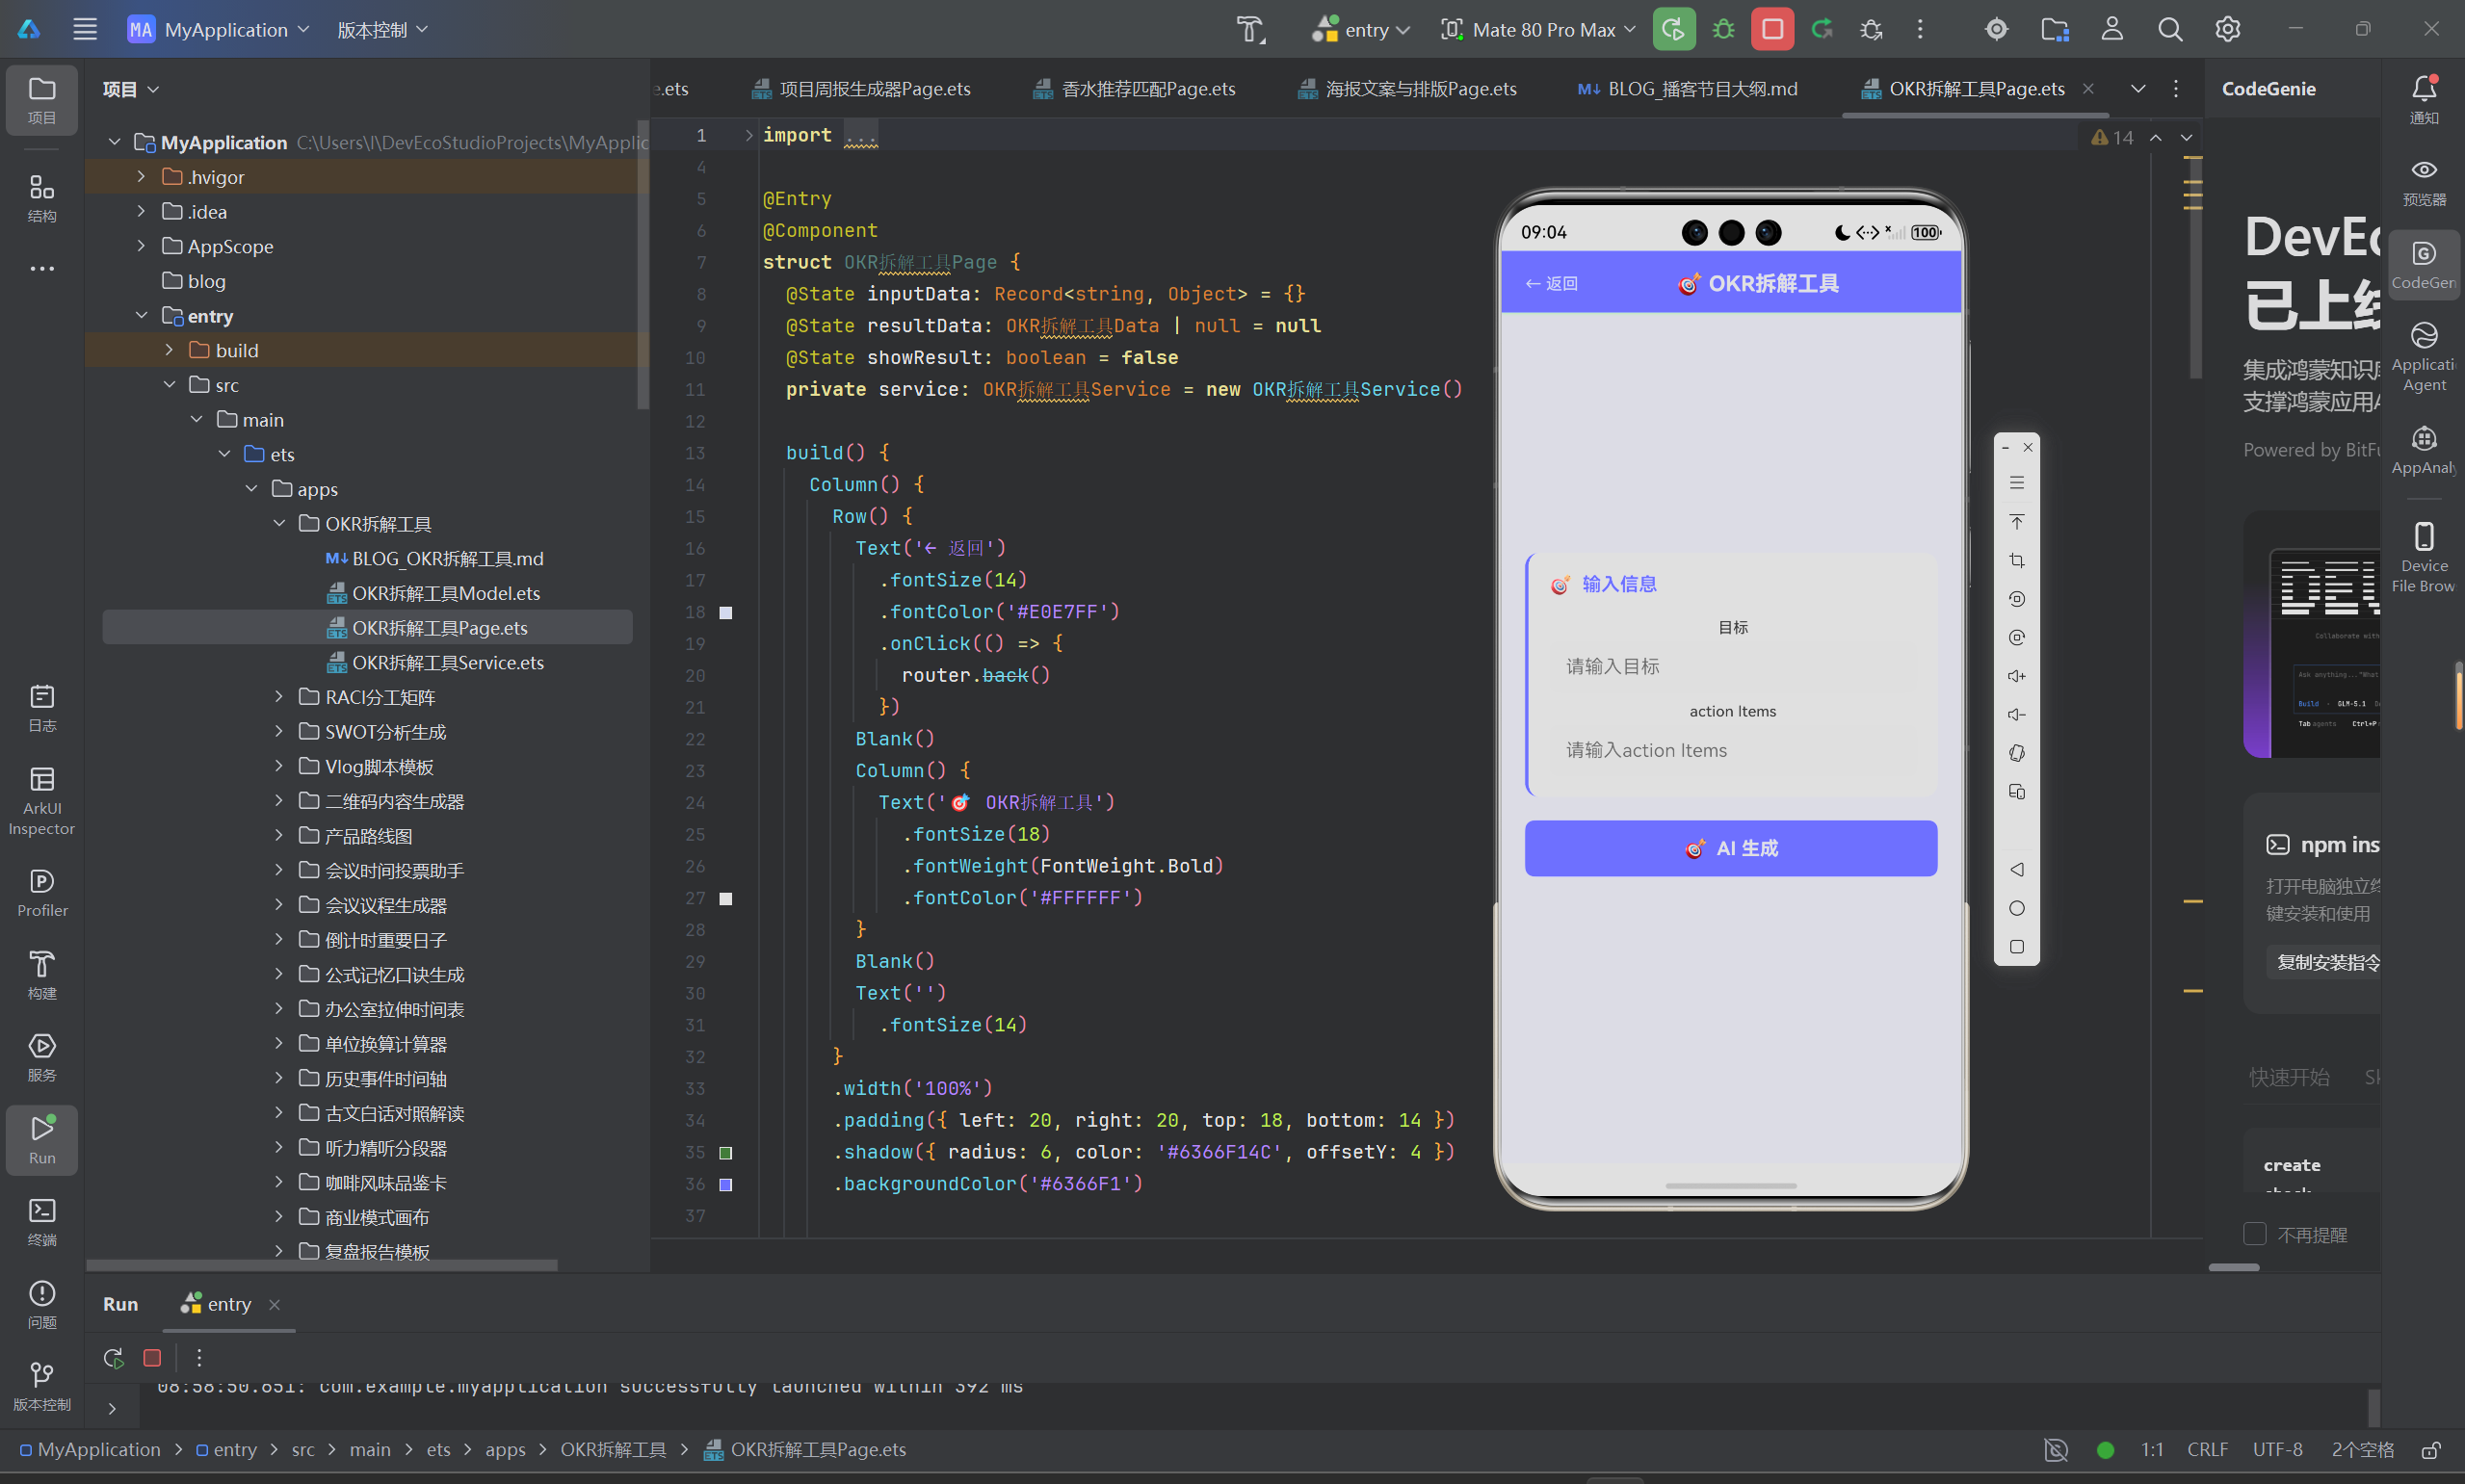Click the emulator screenshot crop icon
Screen dimensions: 2465x1484
tap(2017, 560)
